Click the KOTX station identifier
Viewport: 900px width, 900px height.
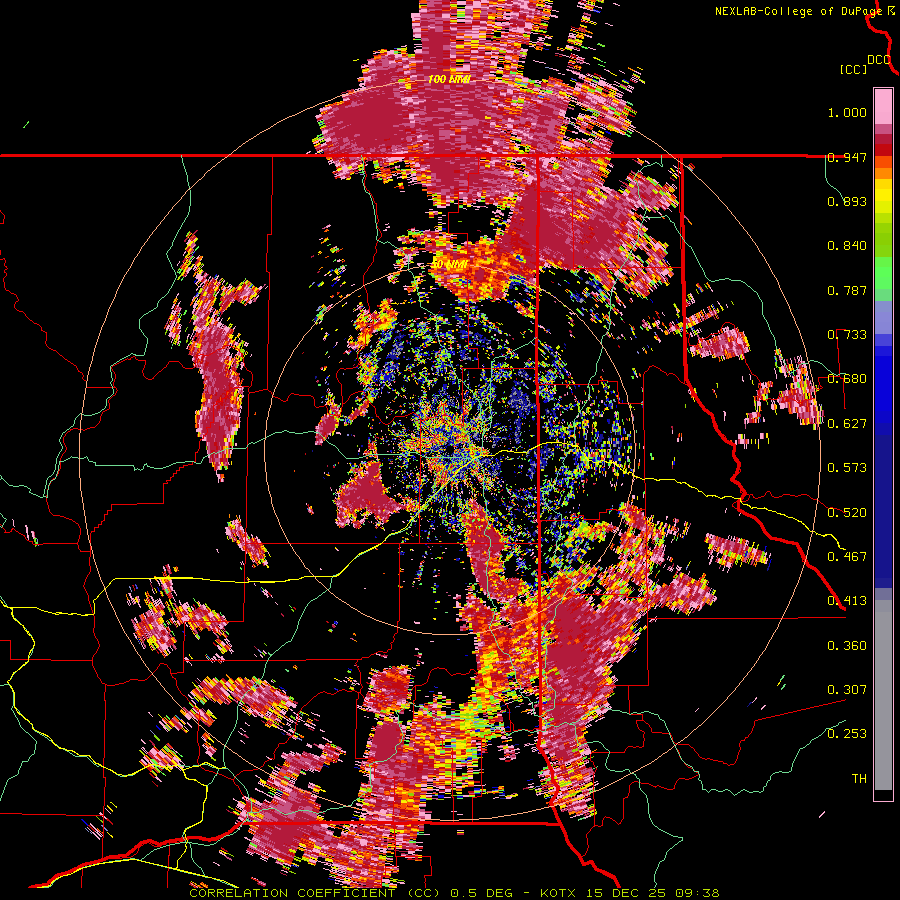560,893
